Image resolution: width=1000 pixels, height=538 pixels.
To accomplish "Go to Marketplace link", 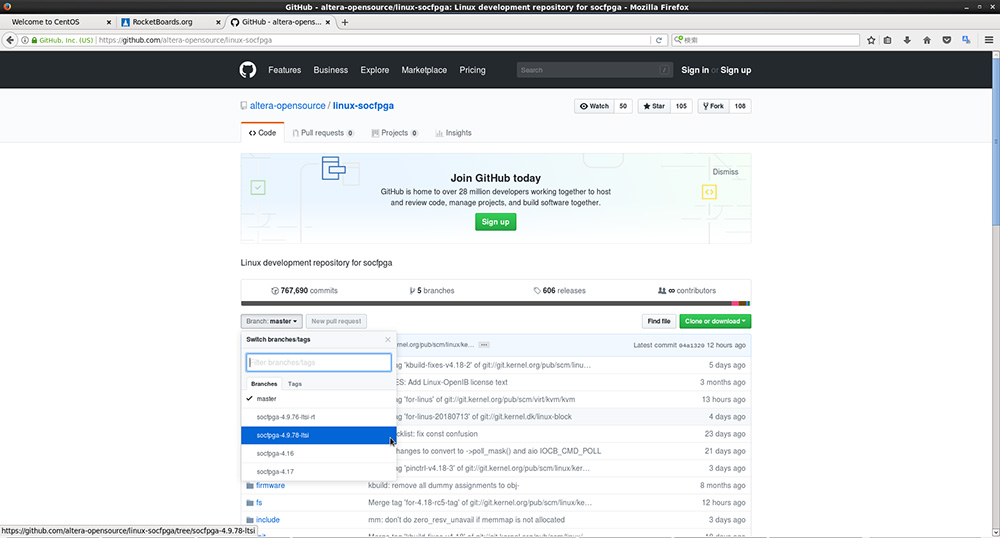I will click(424, 70).
